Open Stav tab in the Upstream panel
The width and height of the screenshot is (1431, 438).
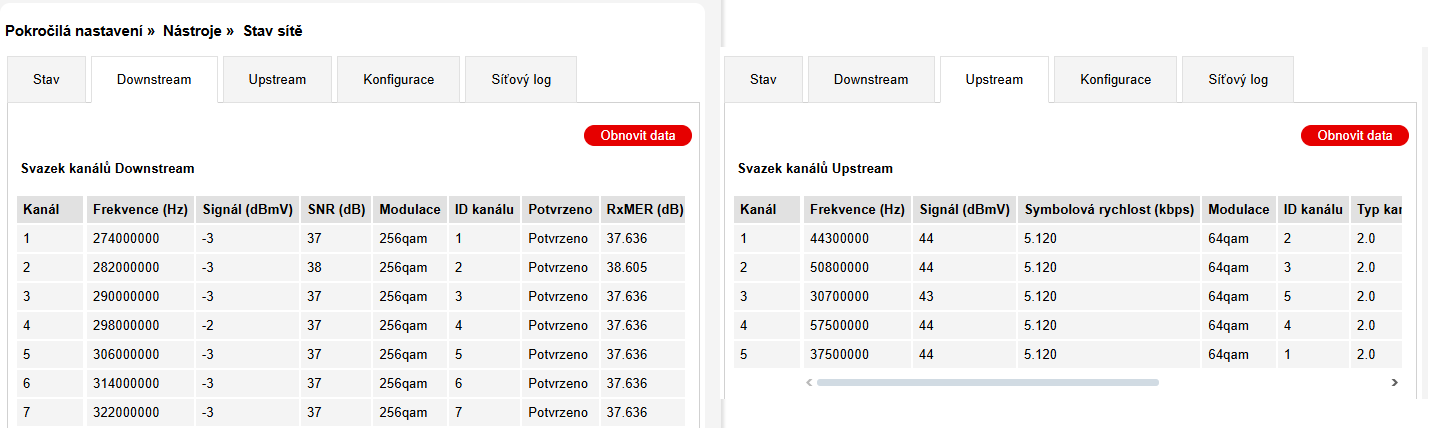click(763, 80)
